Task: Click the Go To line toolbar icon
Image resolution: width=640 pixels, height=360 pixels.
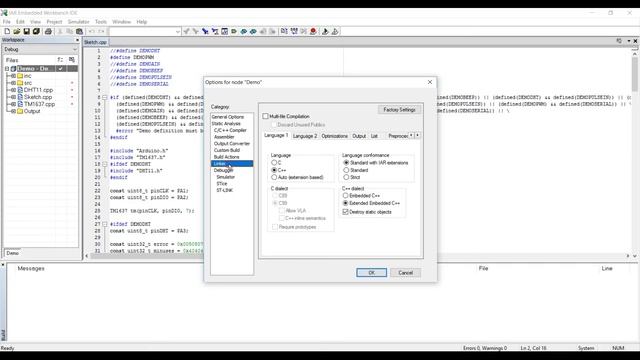Action: tap(224, 31)
